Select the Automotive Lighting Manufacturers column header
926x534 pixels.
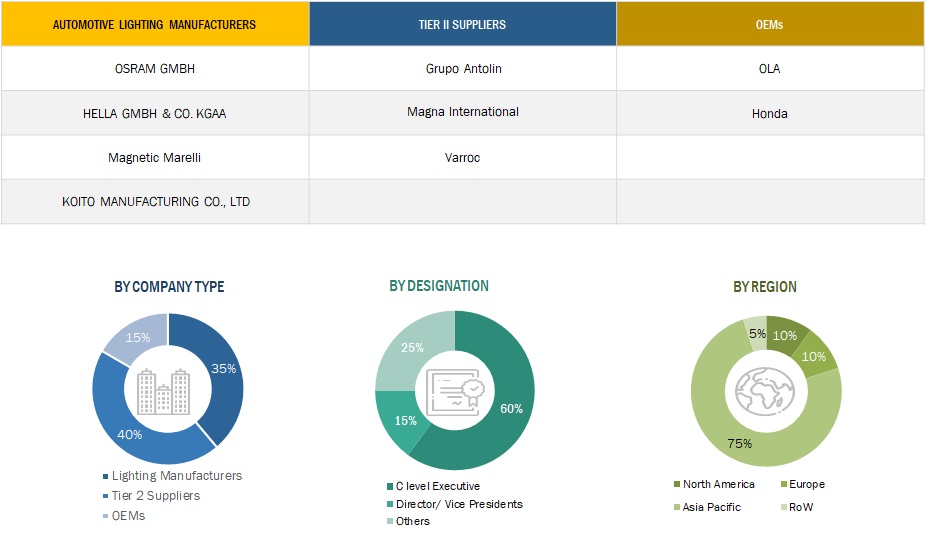pos(154,24)
